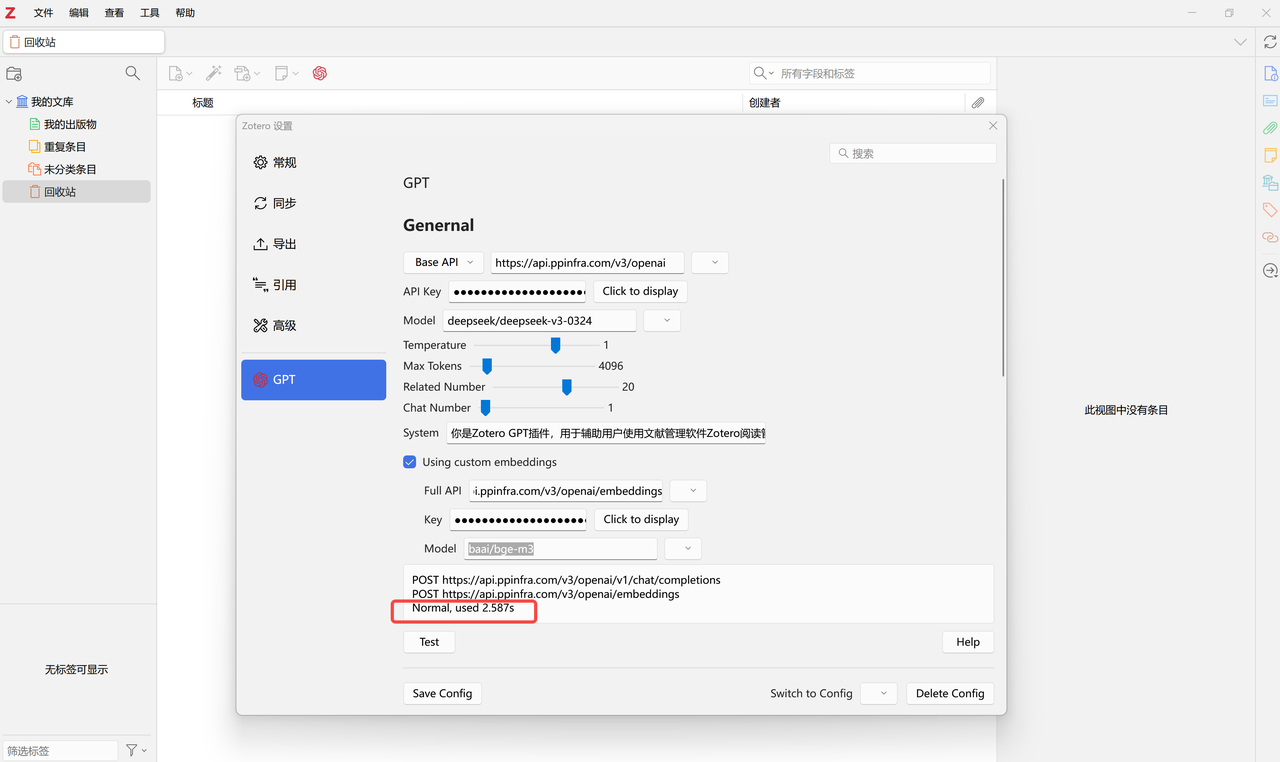Switch to 引用 settings tab
Viewport: 1280px width, 762px height.
[313, 285]
